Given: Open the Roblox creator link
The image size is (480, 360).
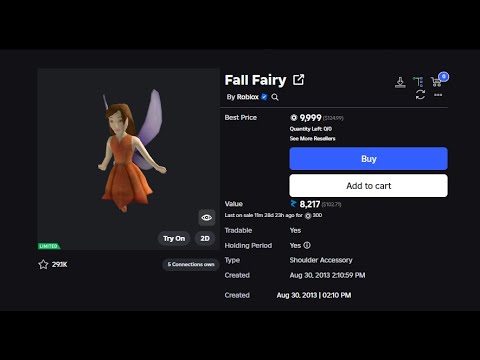Looking at the screenshot, I should coord(248,97).
